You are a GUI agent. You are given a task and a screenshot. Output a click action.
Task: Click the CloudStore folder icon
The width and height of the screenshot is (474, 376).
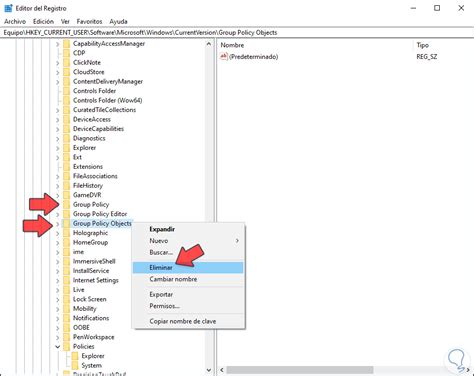pyautogui.click(x=67, y=72)
